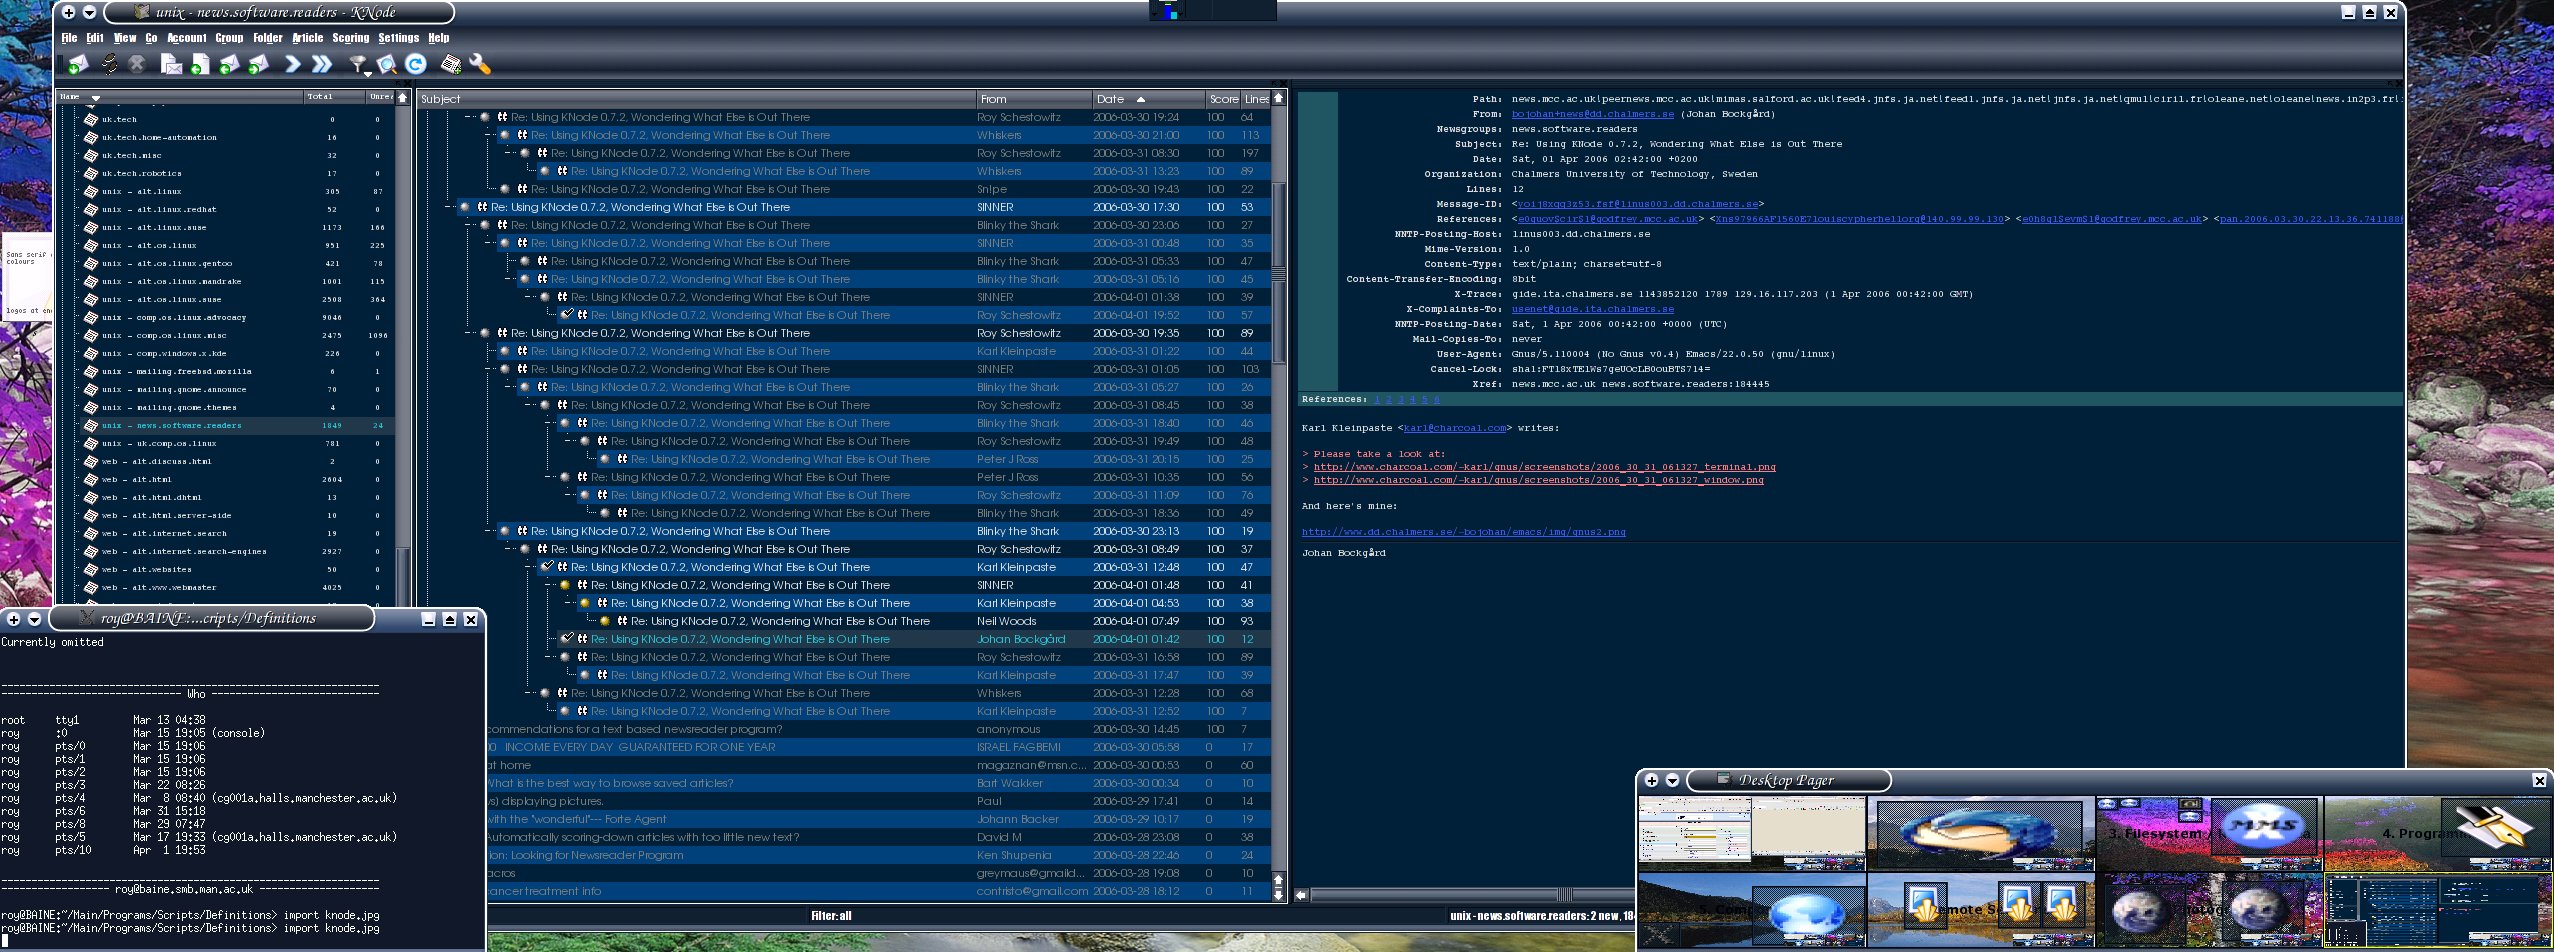Viewport: 2554px width, 952px height.
Task: Click the usenet@gide.ita.chalmers.se complaints link
Action: coord(1592,309)
